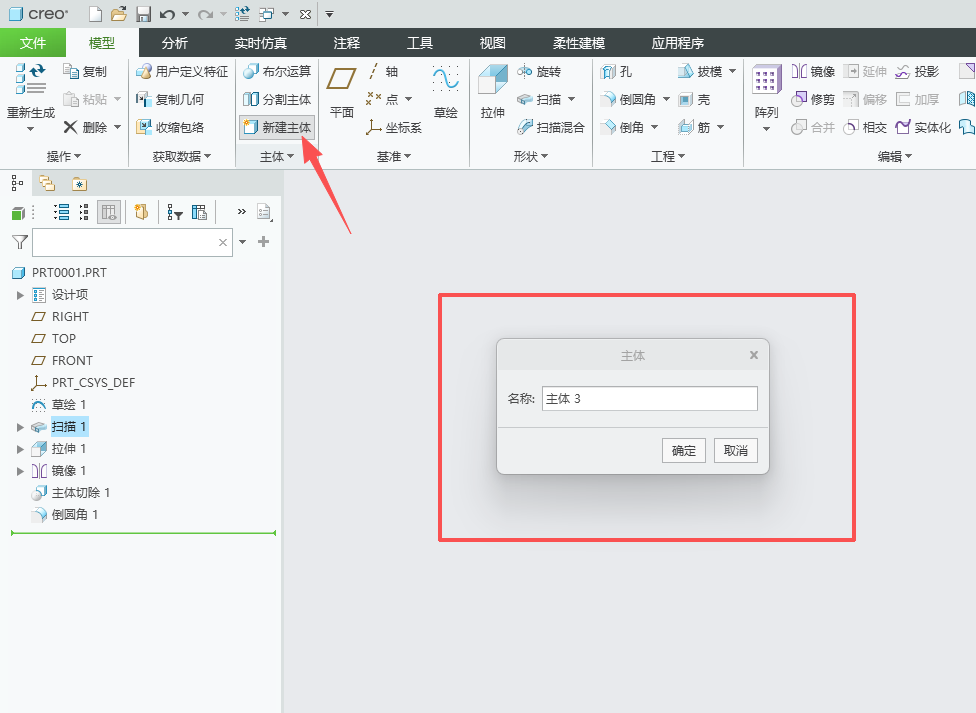Click the 相交 Intersect tool
The height and width of the screenshot is (713, 976).
coord(865,127)
